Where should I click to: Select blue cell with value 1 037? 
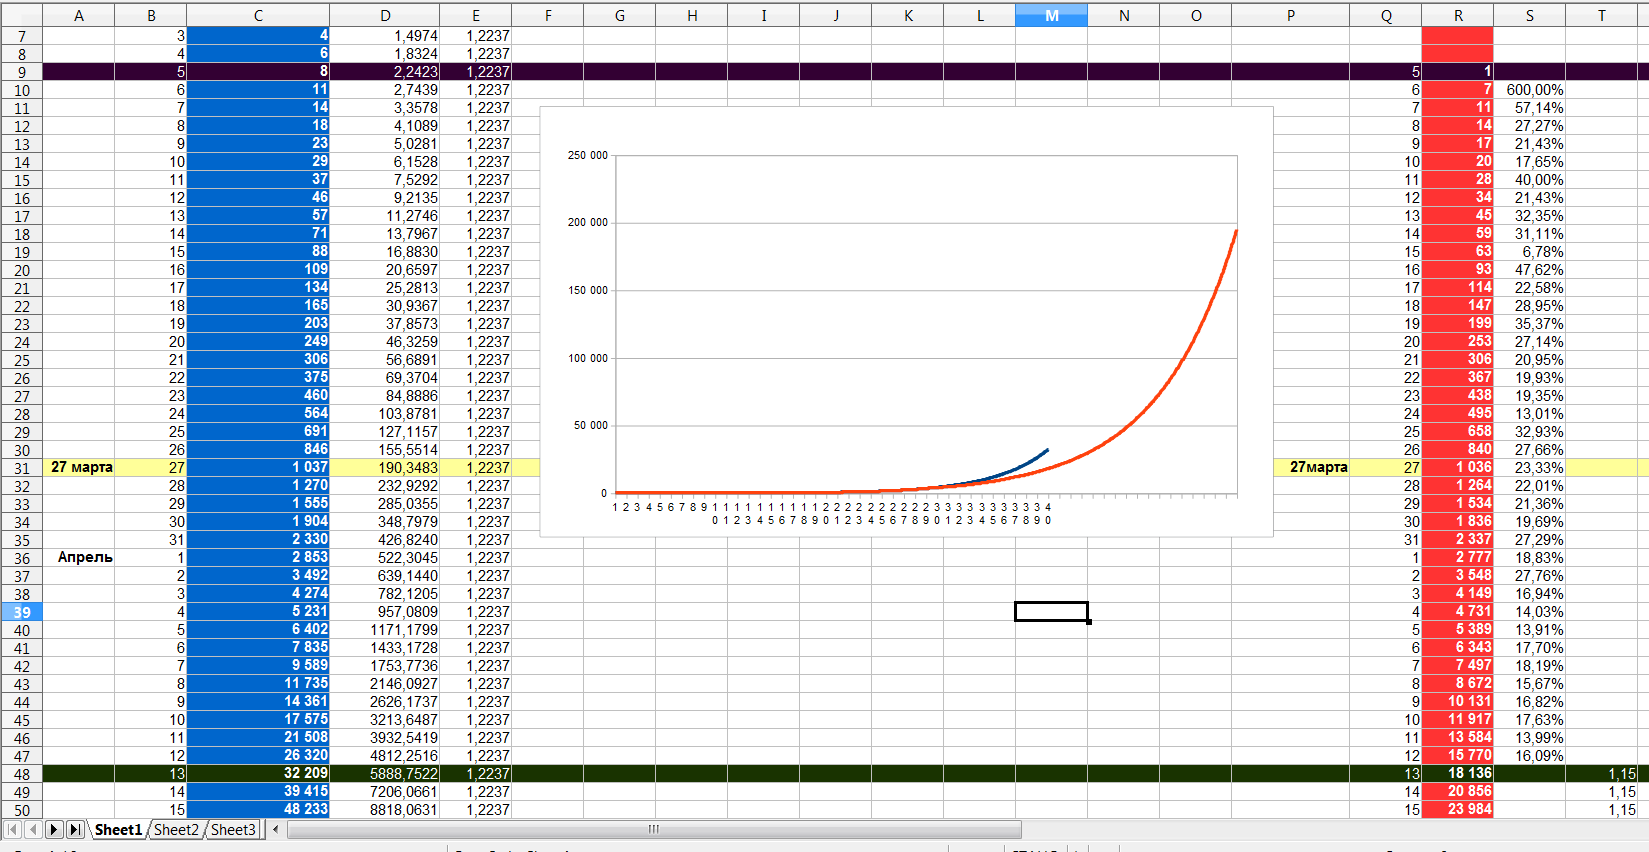258,467
